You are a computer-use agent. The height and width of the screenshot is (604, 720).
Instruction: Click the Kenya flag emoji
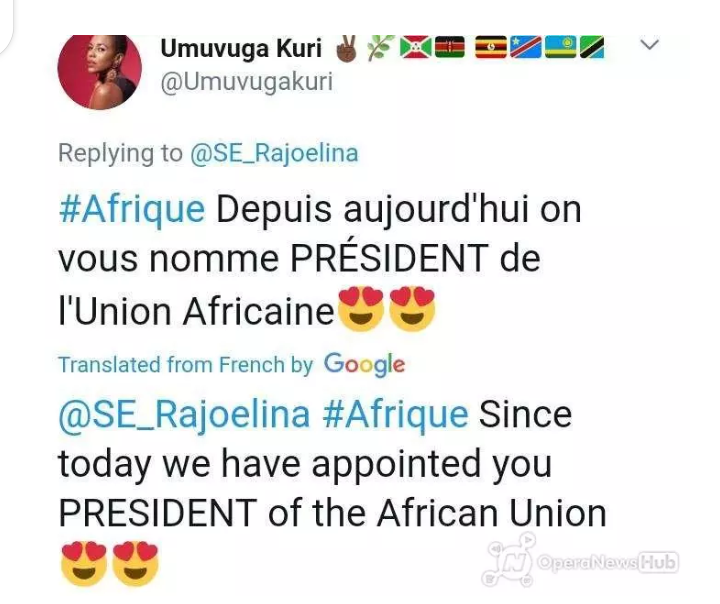pyautogui.click(x=451, y=47)
